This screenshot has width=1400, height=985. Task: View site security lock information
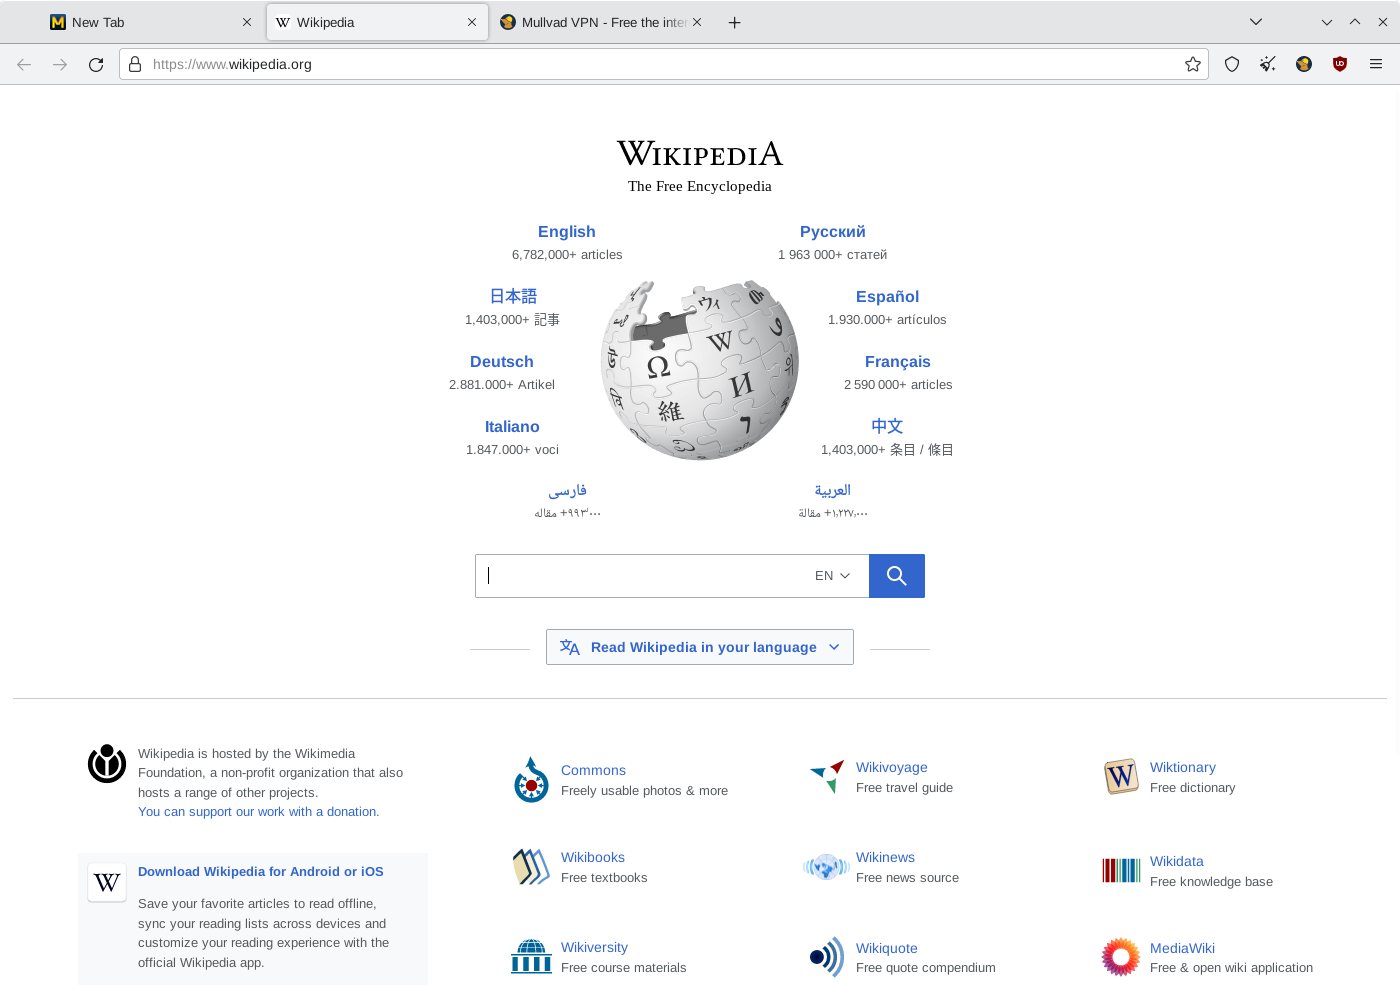click(x=135, y=64)
